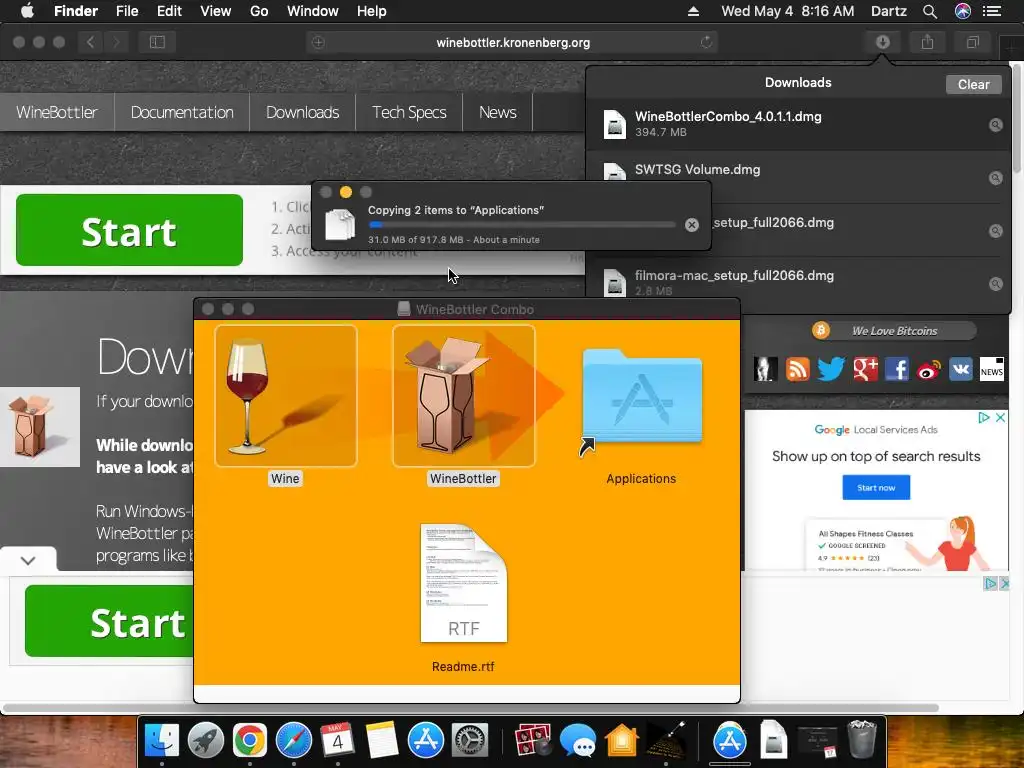Open Spotlight search in menu bar
The width and height of the screenshot is (1024, 768).
pos(929,11)
